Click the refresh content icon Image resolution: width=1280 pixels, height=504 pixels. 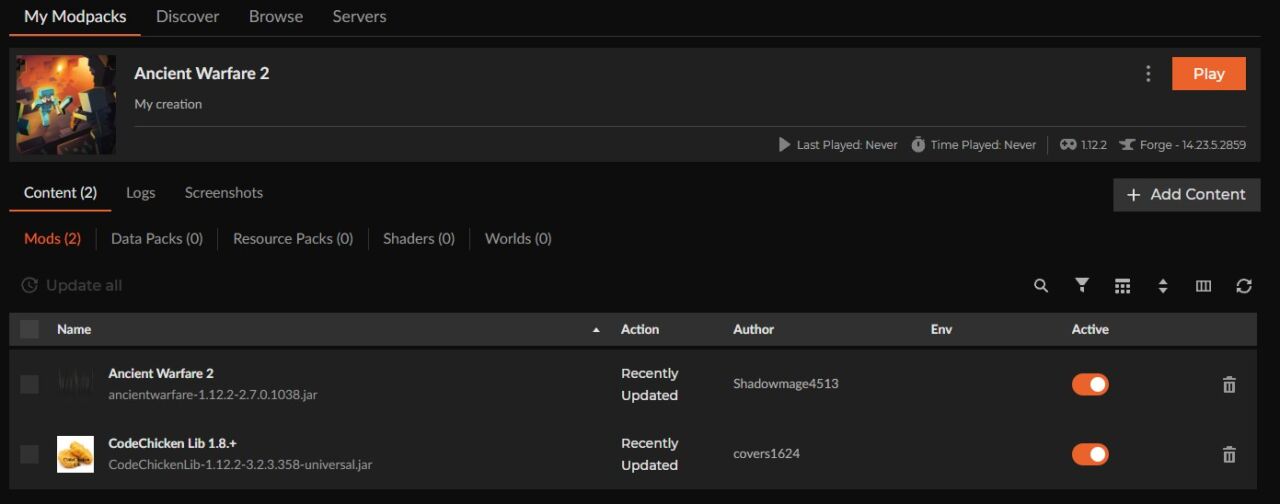[x=1244, y=286]
